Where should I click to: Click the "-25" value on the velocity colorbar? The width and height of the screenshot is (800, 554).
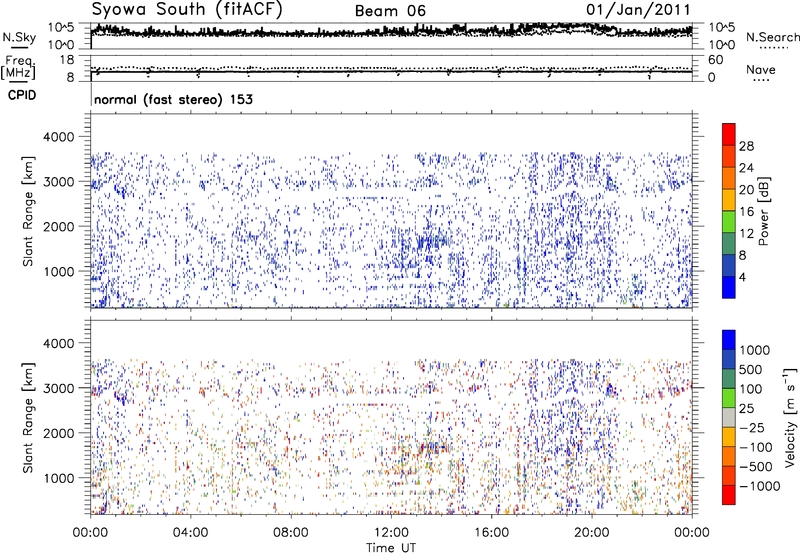[752, 427]
